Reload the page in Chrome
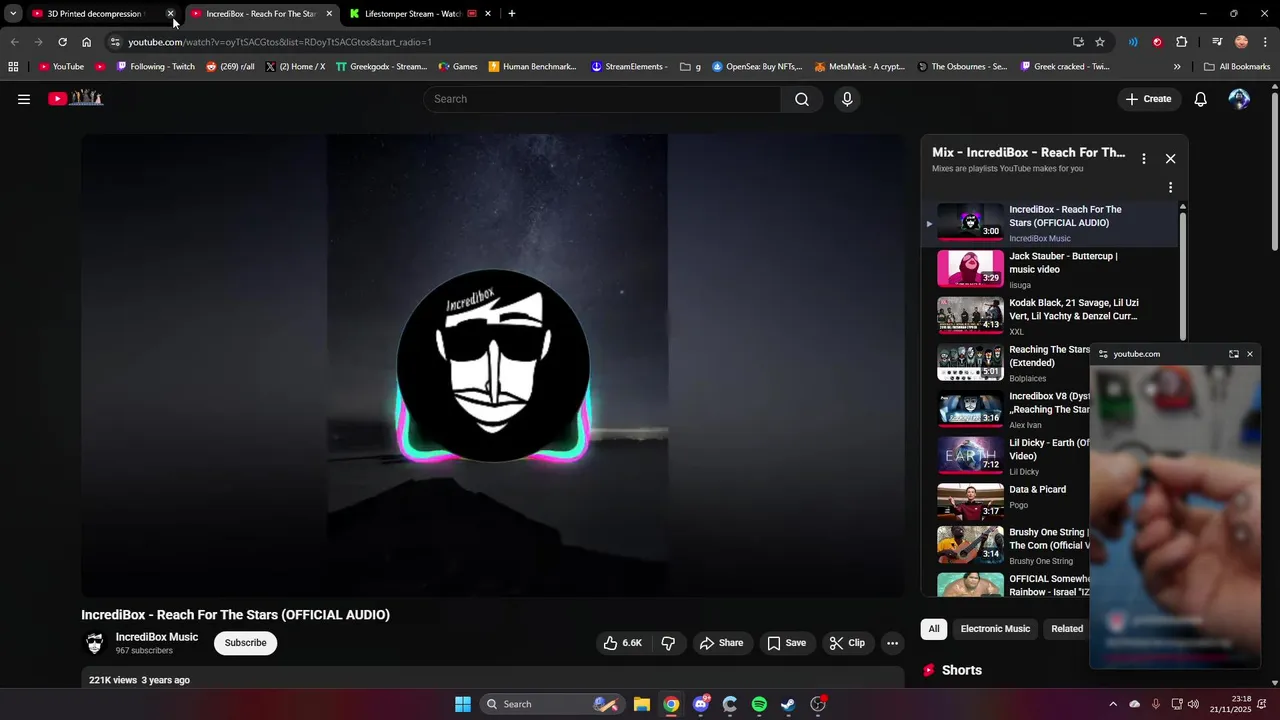Image resolution: width=1280 pixels, height=720 pixels. click(x=62, y=42)
